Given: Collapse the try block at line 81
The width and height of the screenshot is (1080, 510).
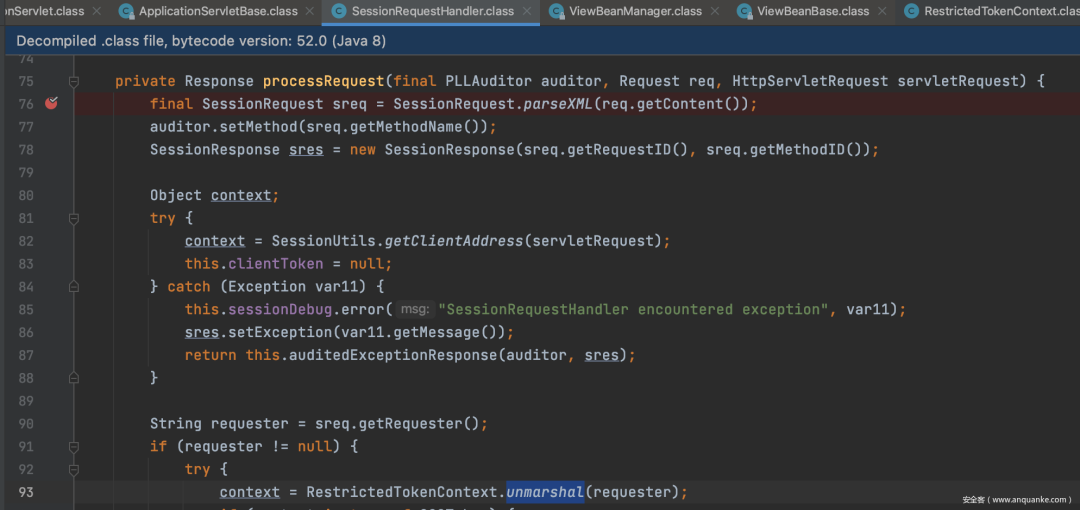Looking at the screenshot, I should tap(74, 218).
